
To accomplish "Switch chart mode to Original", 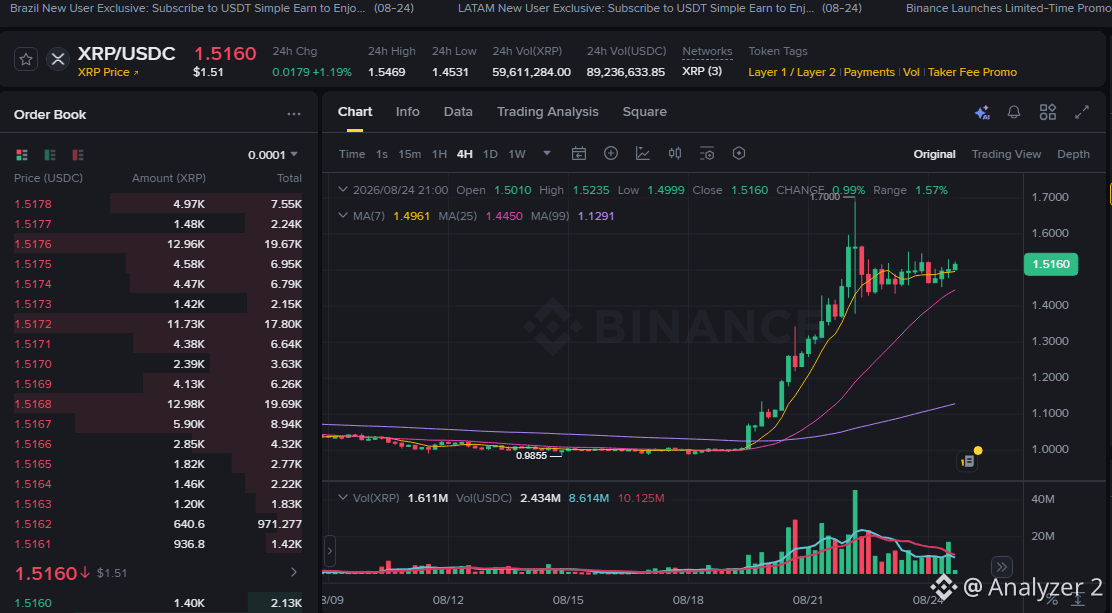I will pos(934,154).
